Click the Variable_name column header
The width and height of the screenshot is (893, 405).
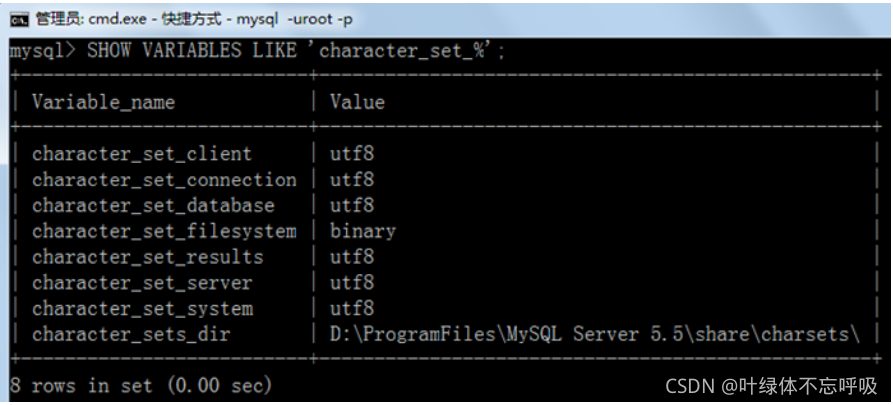tap(104, 102)
